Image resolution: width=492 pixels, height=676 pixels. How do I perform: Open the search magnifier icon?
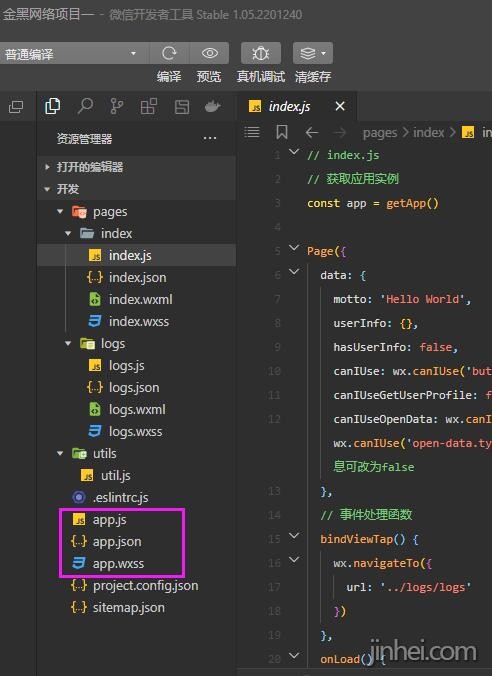(x=85, y=106)
